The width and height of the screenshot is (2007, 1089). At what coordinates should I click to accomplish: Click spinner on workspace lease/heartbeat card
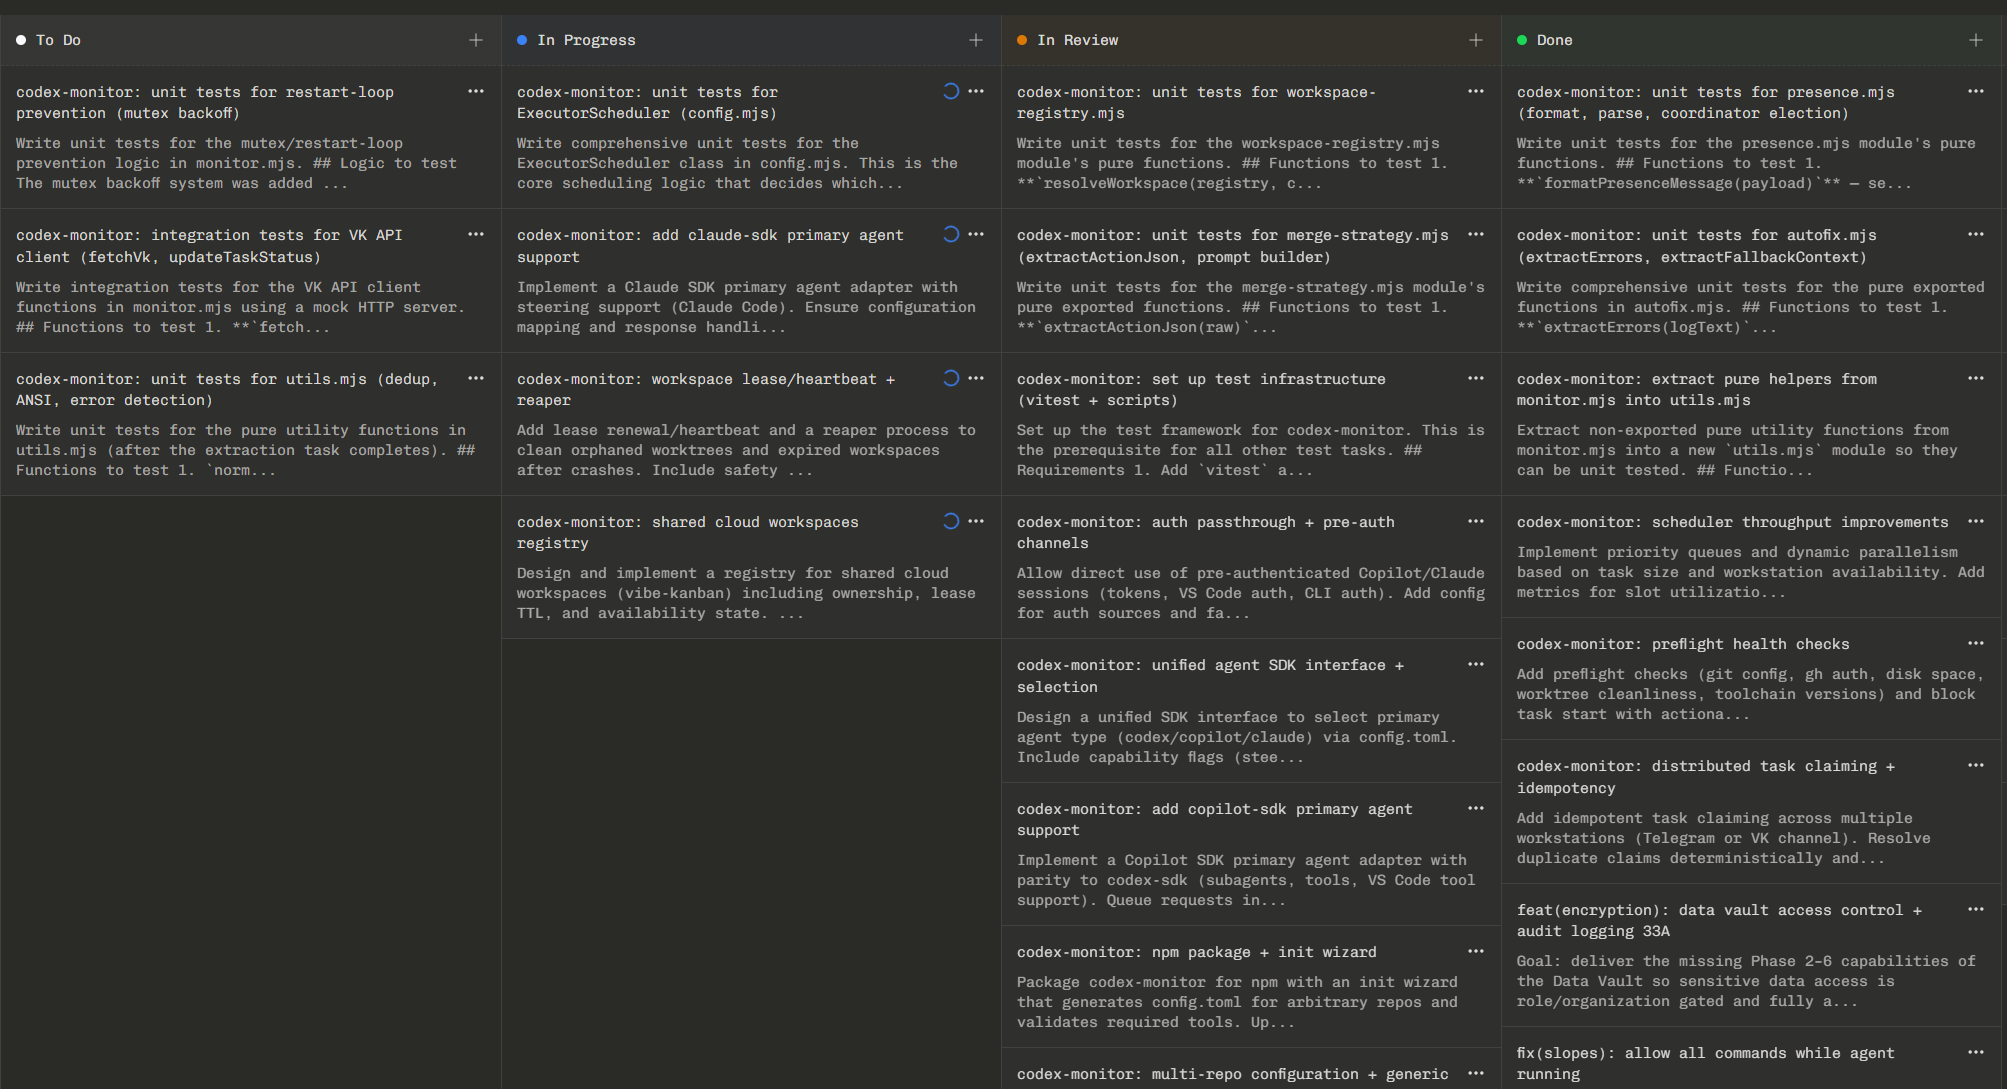click(951, 378)
